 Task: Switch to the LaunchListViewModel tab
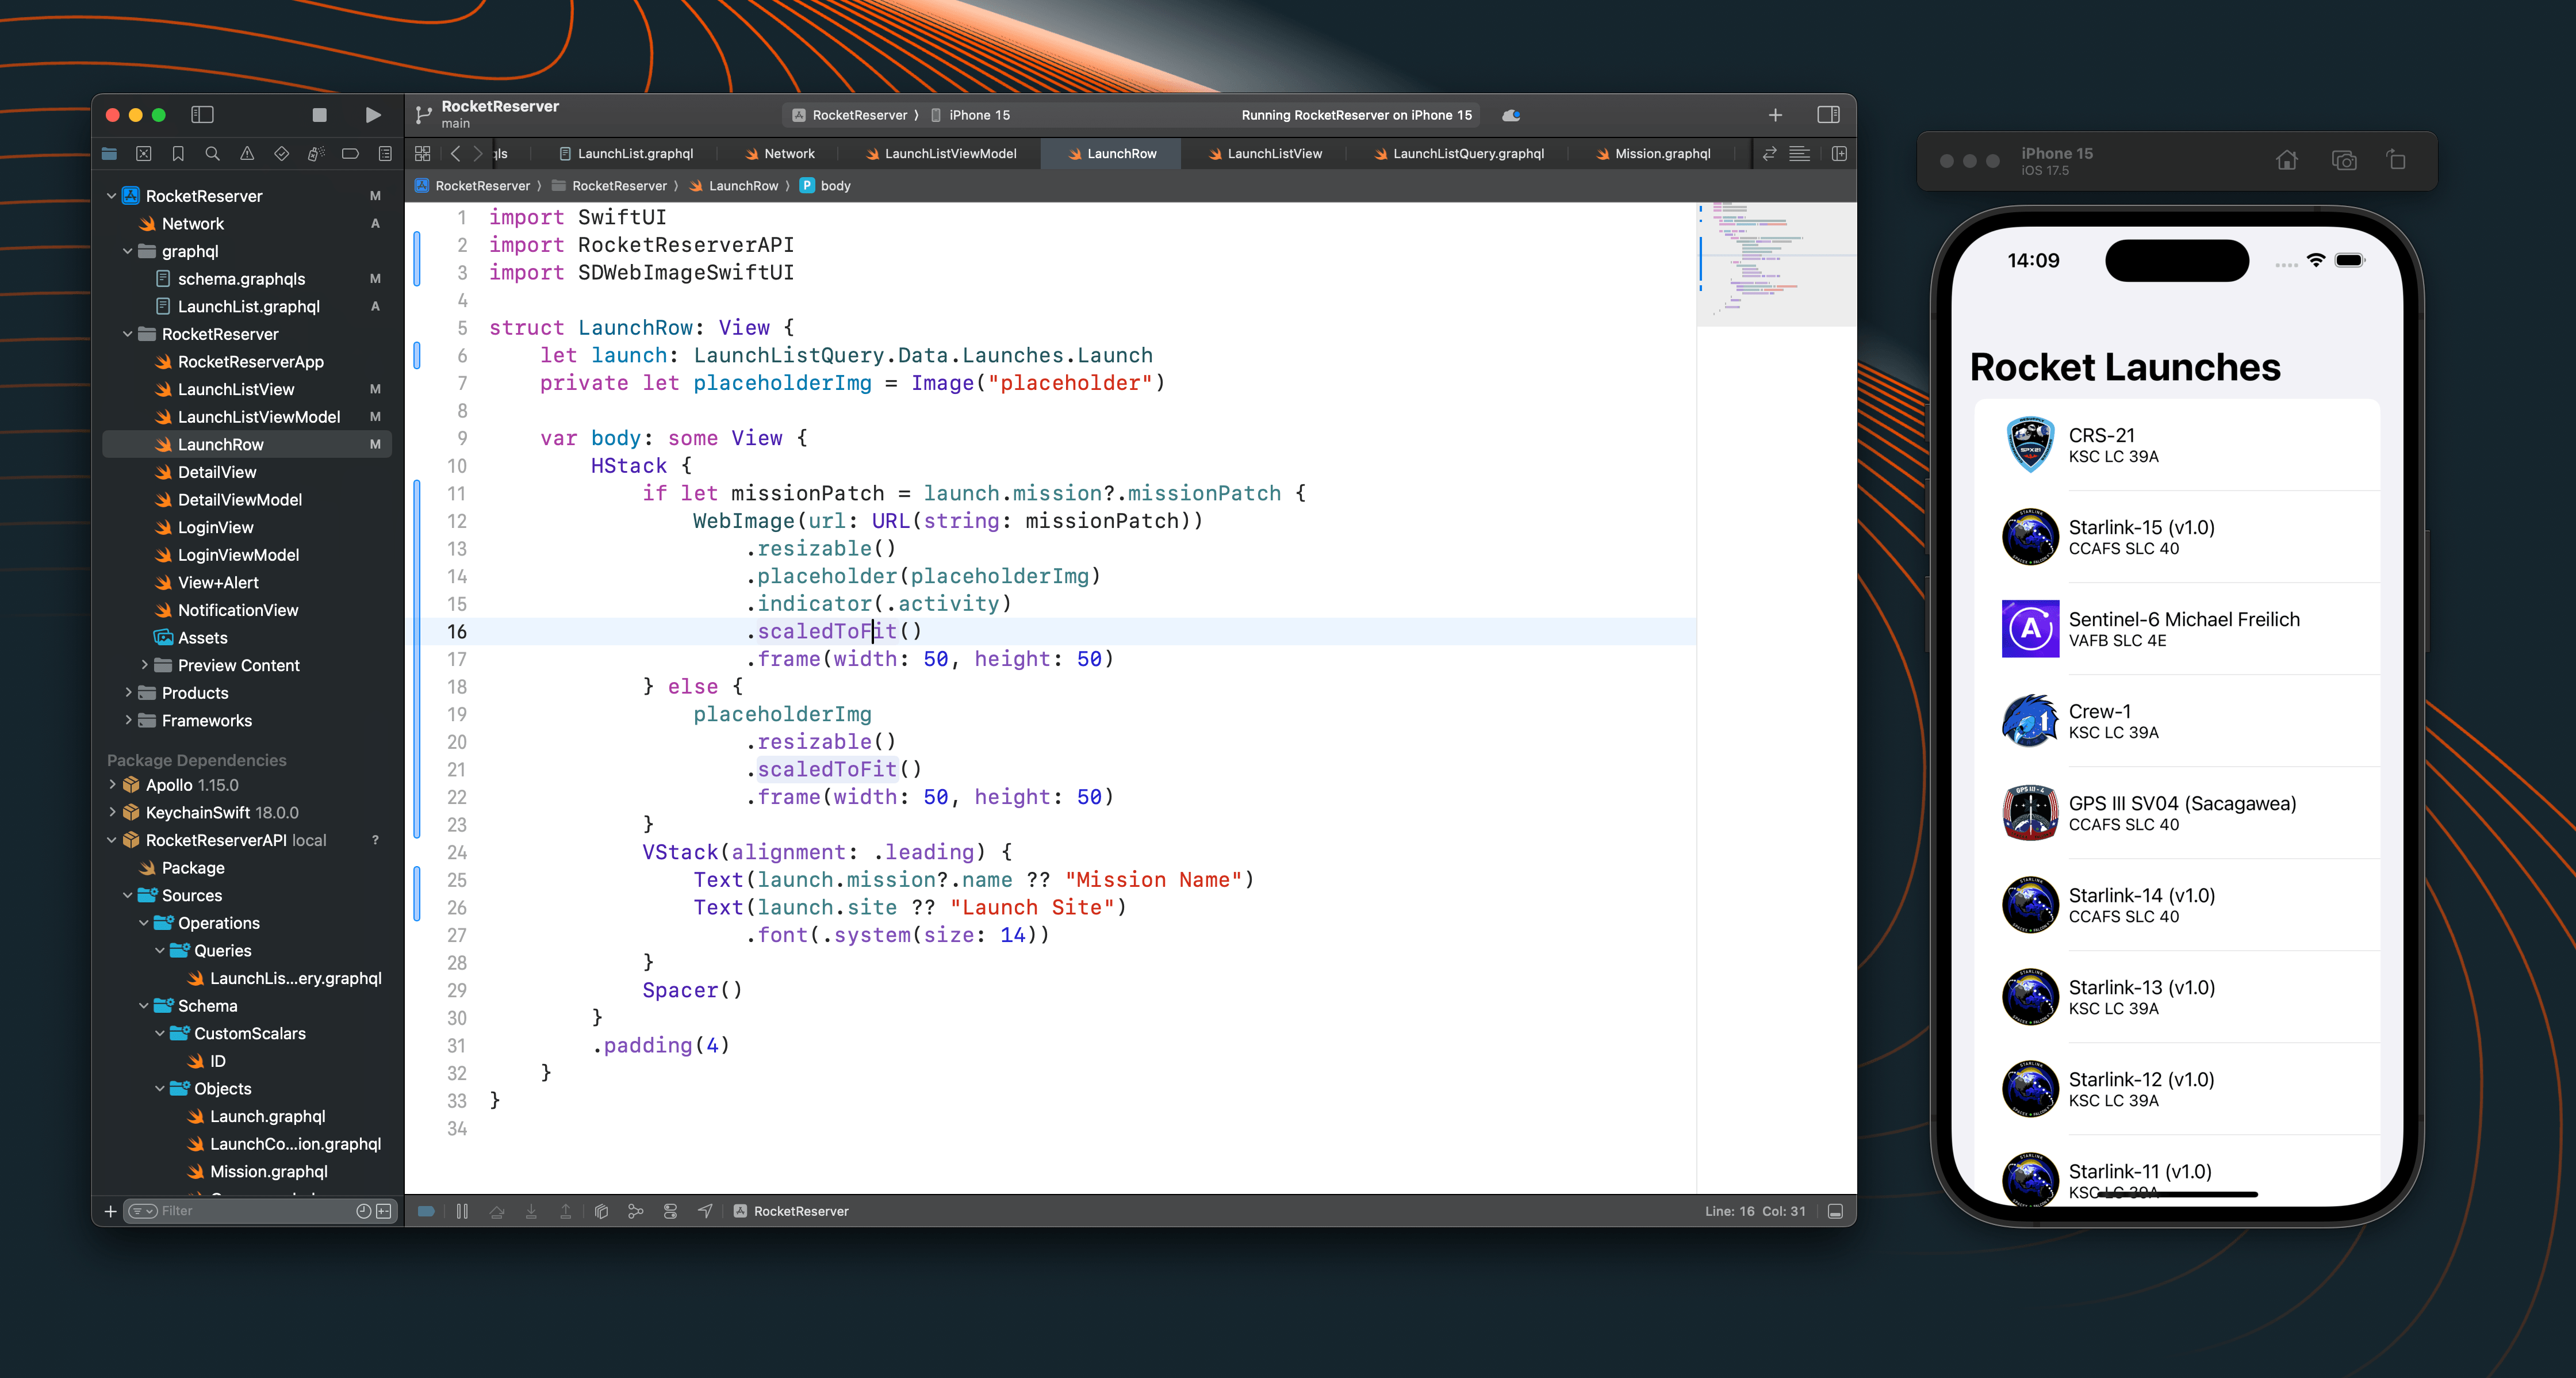pos(949,154)
